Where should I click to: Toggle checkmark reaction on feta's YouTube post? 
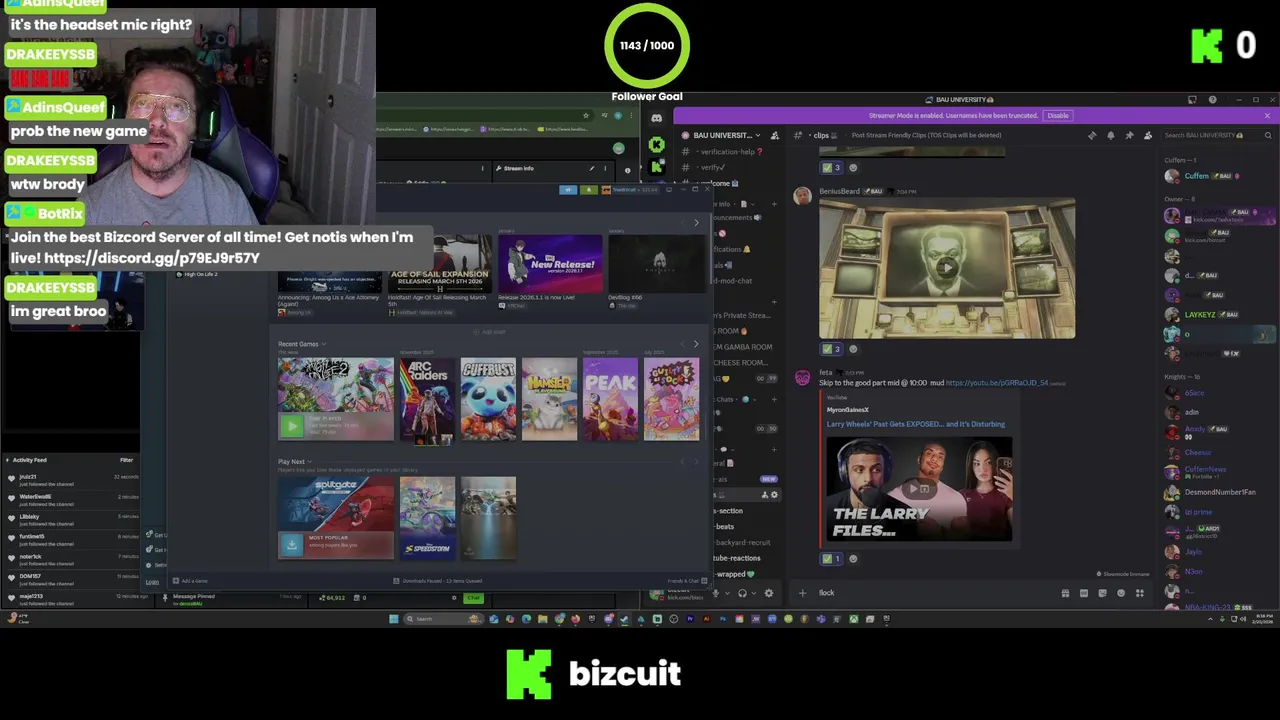831,559
